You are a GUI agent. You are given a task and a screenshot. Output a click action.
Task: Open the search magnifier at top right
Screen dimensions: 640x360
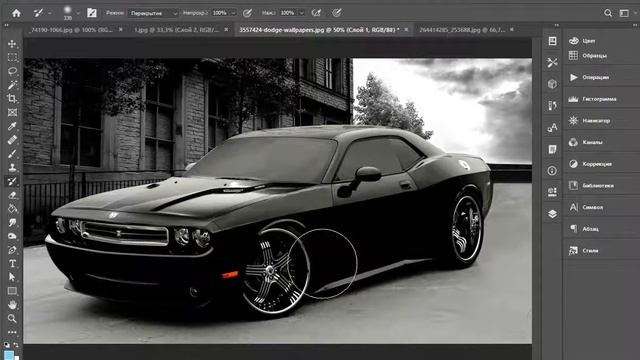(608, 13)
